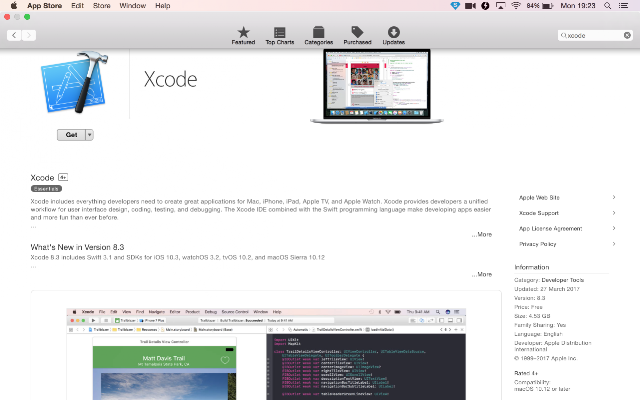Open Spotlight search in menu bar
This screenshot has height=400, width=640.
[x=607, y=6]
